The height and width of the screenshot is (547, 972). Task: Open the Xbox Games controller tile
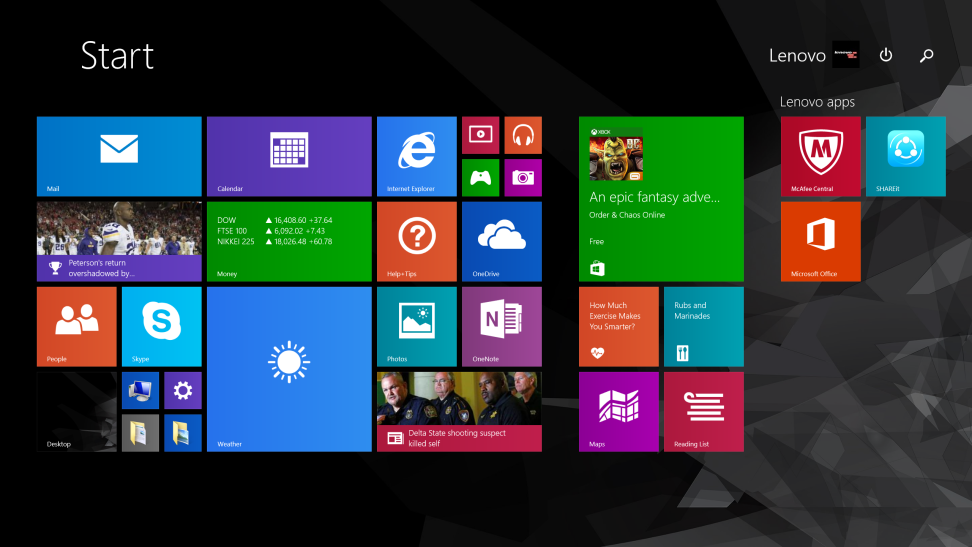[x=480, y=177]
